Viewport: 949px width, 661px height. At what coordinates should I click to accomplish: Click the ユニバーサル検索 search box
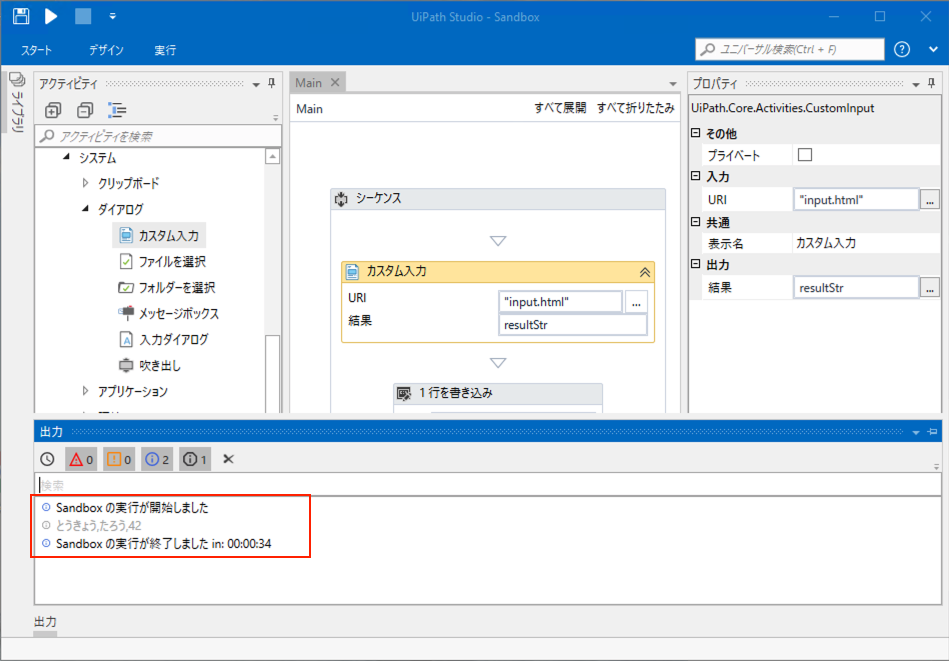point(790,50)
